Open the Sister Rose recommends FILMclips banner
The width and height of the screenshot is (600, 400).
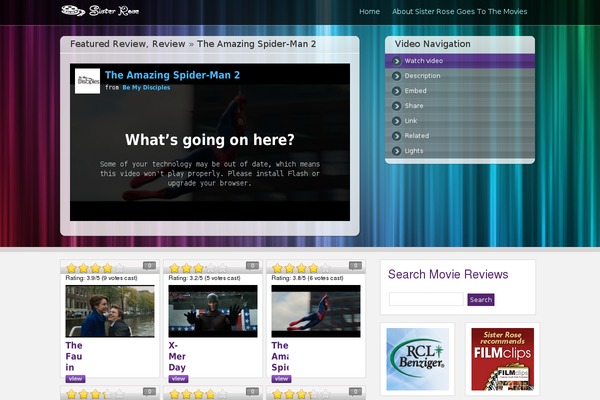point(502,359)
